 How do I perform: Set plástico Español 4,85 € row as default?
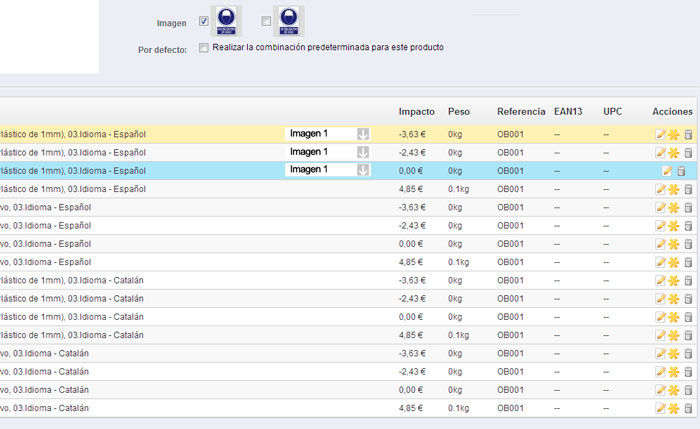[x=674, y=189]
